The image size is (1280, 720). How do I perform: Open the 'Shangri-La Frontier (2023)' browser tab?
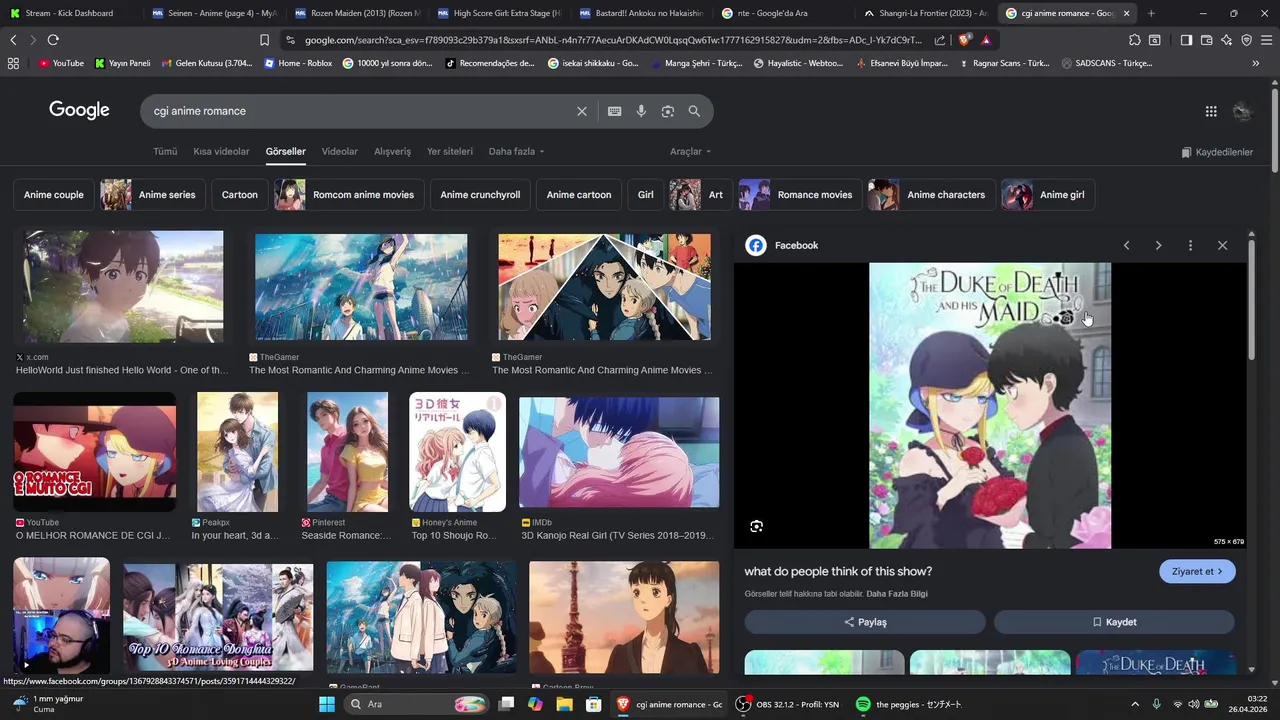pyautogui.click(x=927, y=13)
